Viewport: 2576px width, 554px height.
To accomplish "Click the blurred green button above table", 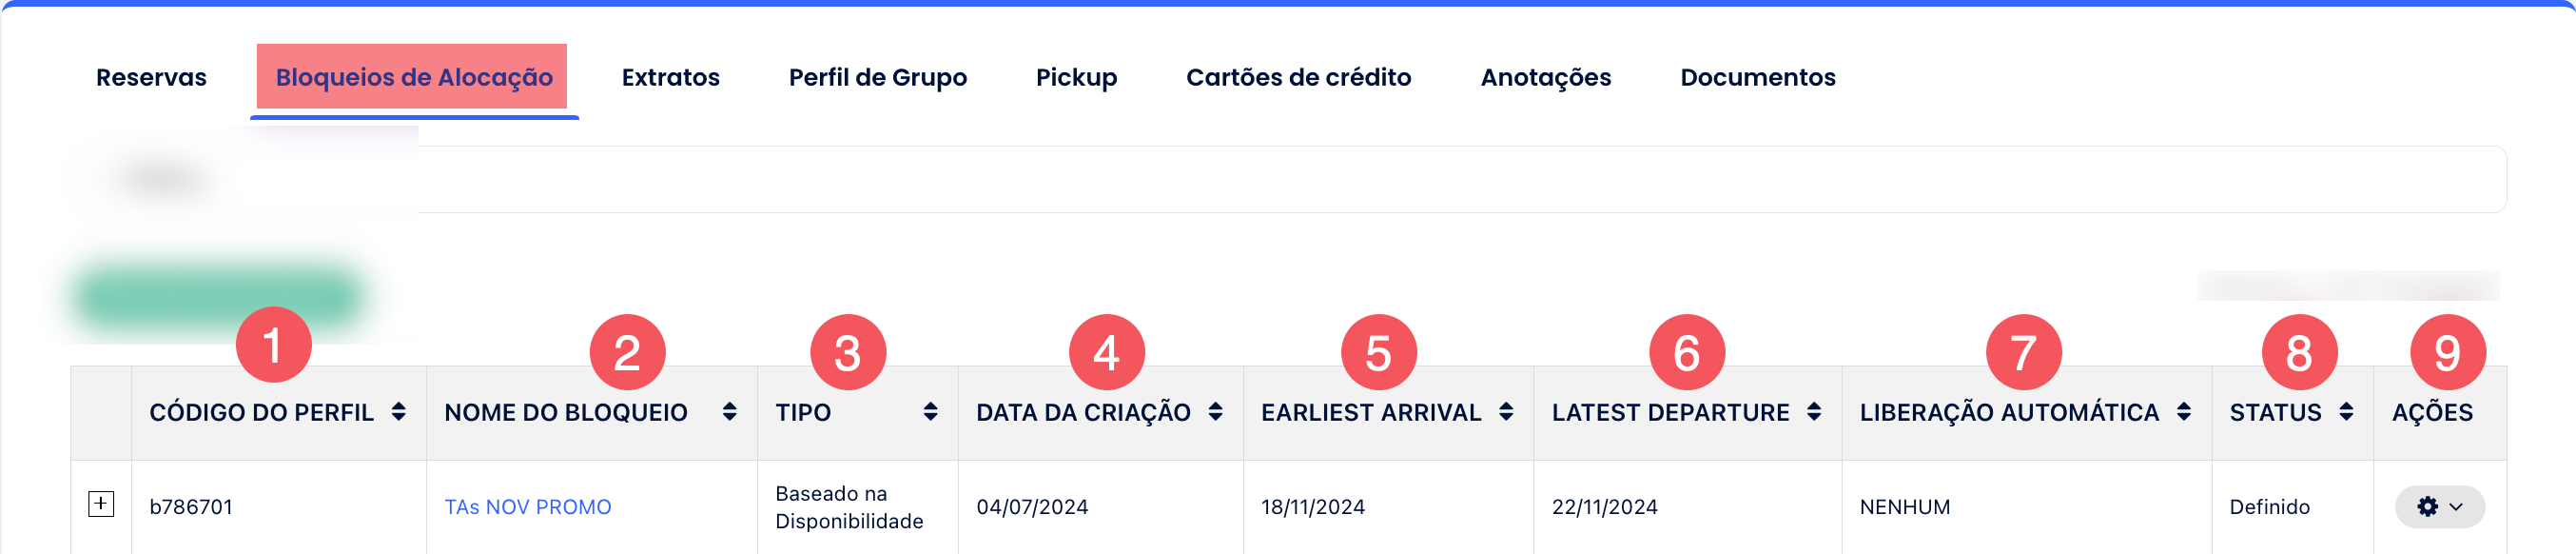I will pyautogui.click(x=218, y=296).
